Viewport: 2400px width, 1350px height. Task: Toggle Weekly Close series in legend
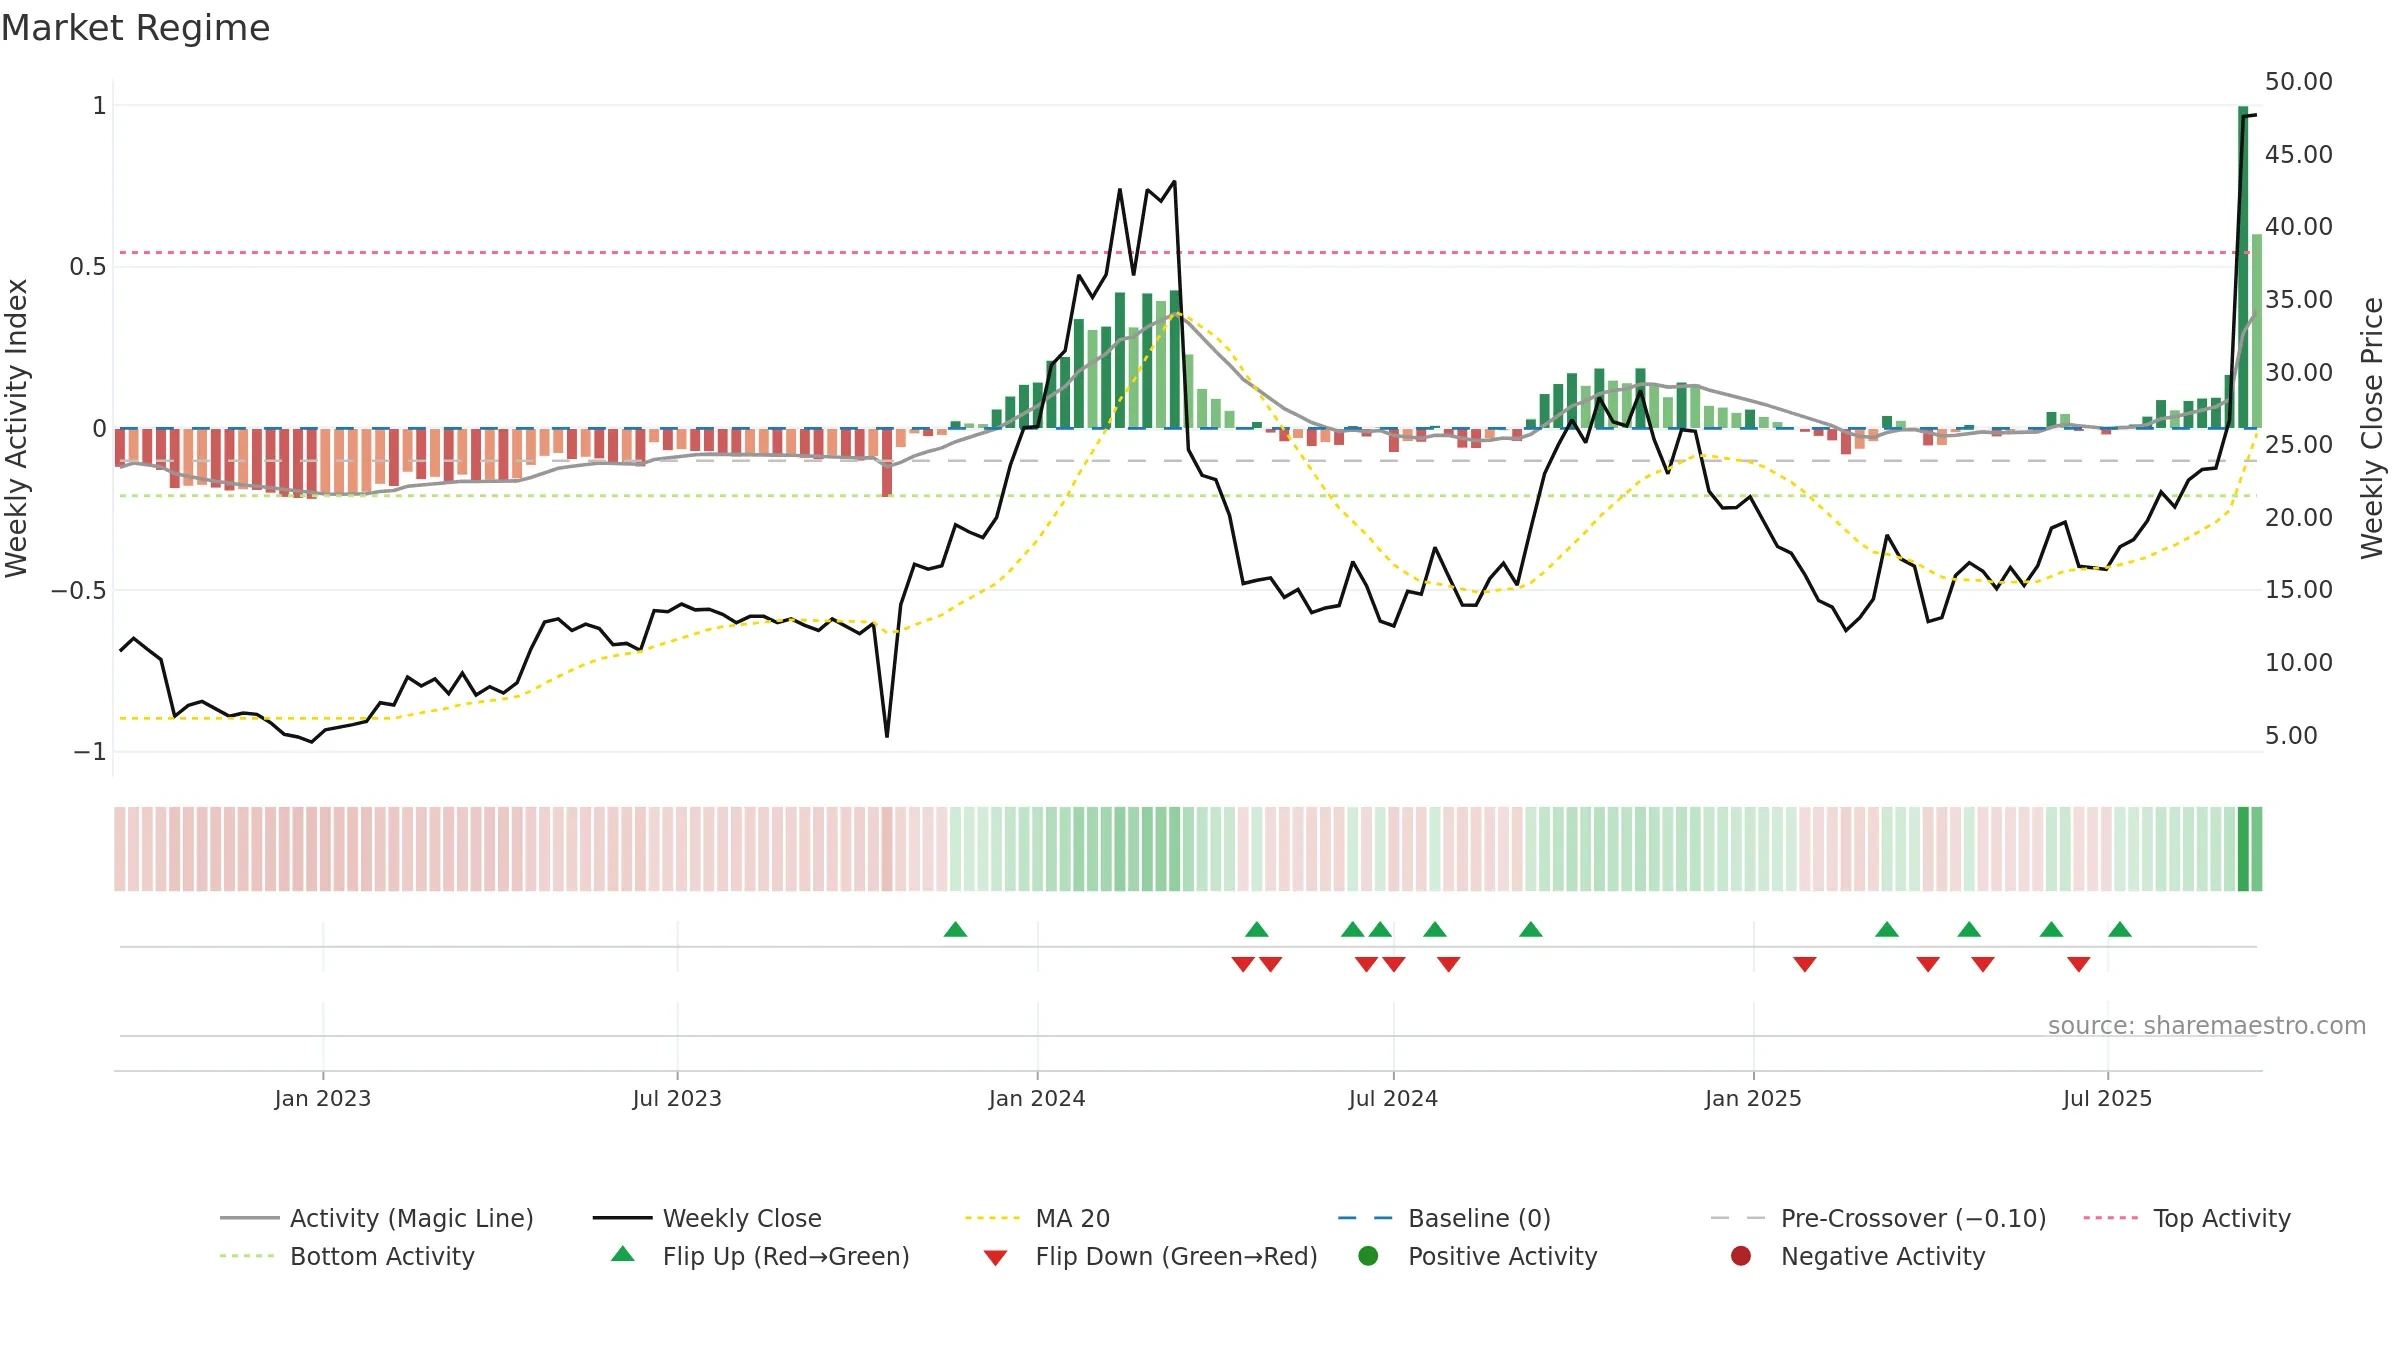707,1218
